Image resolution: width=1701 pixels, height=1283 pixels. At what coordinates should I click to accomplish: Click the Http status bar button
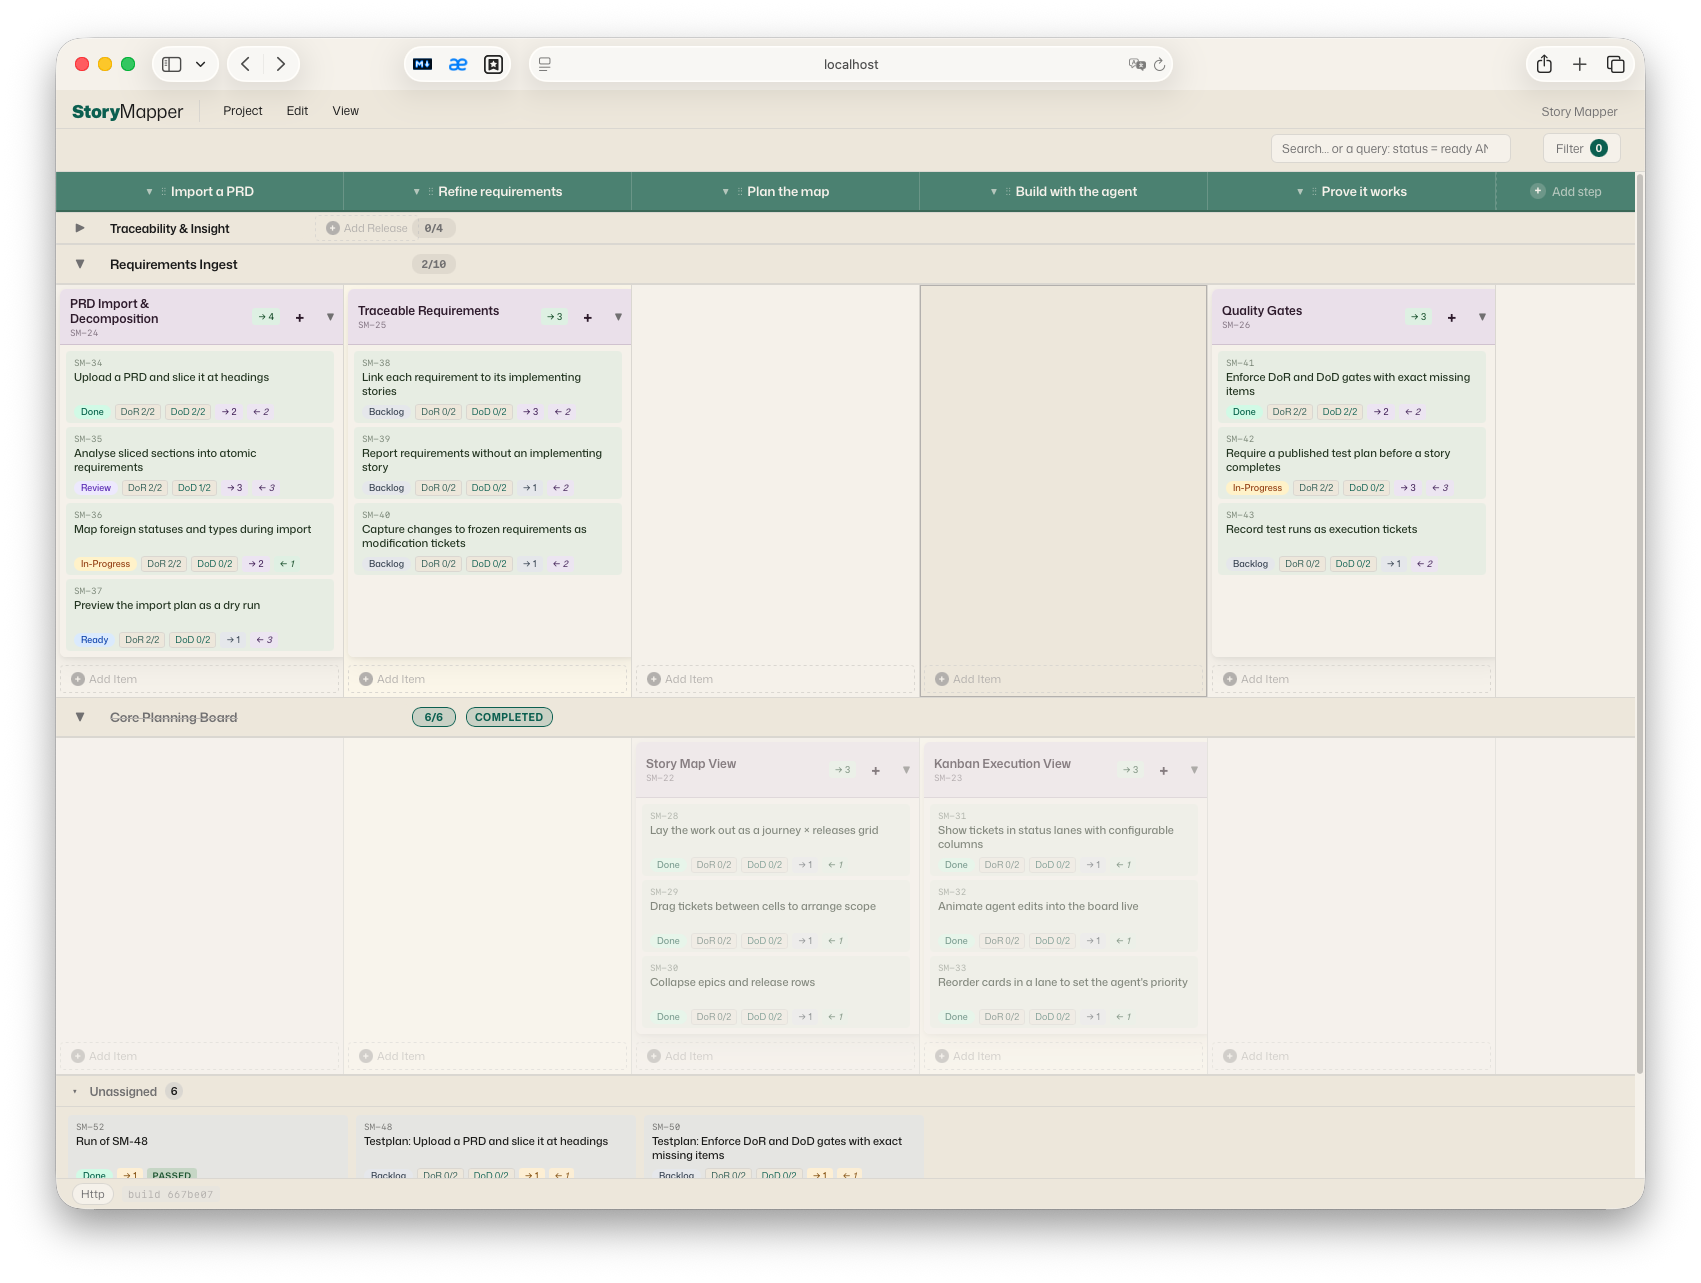click(x=93, y=1194)
